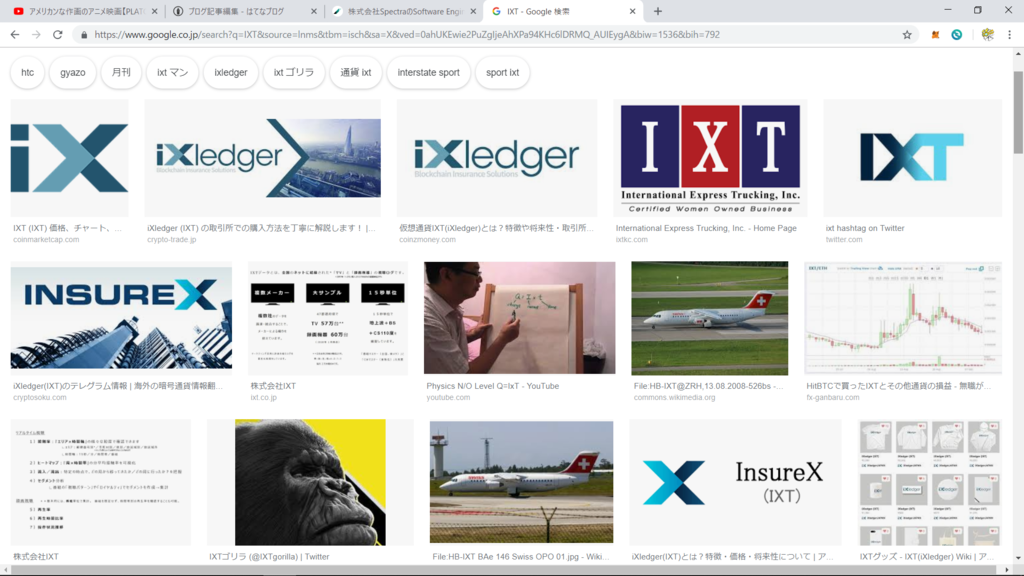This screenshot has width=1024, height=576.
Task: Open 株式会社IXT slide with three black headers
Action: coord(328,319)
